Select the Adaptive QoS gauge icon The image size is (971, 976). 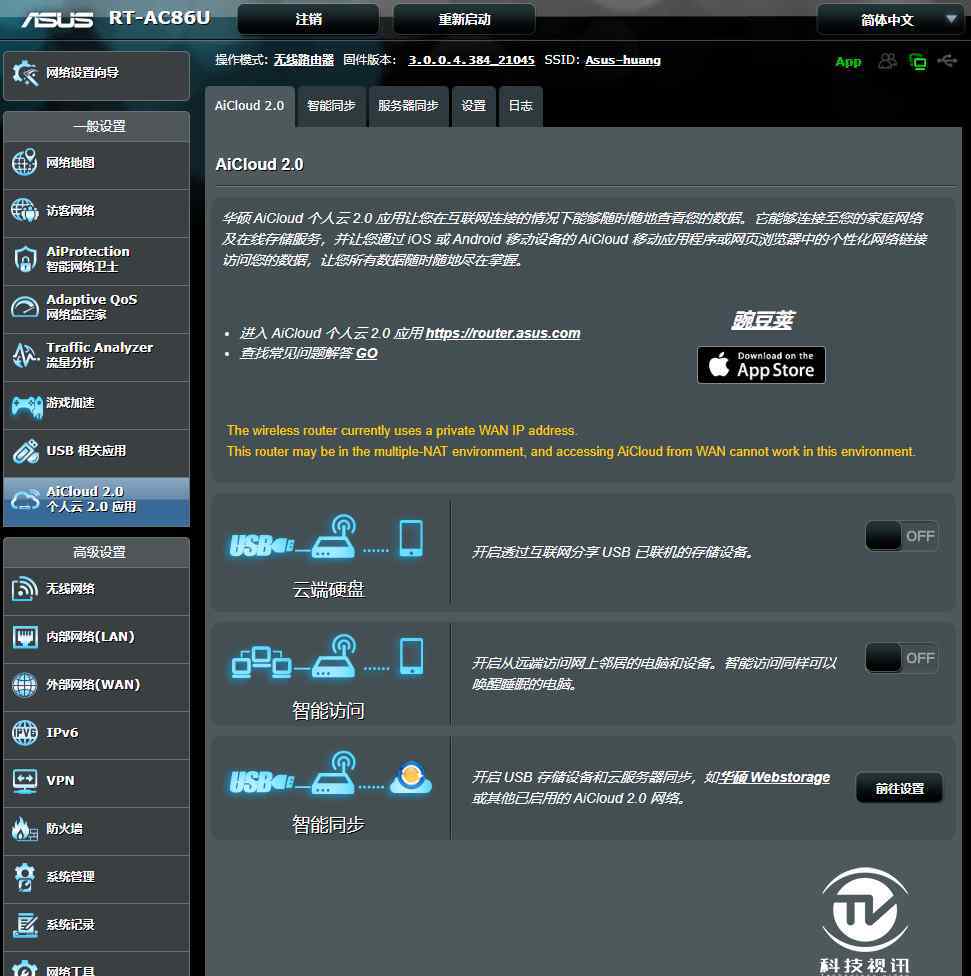point(25,307)
